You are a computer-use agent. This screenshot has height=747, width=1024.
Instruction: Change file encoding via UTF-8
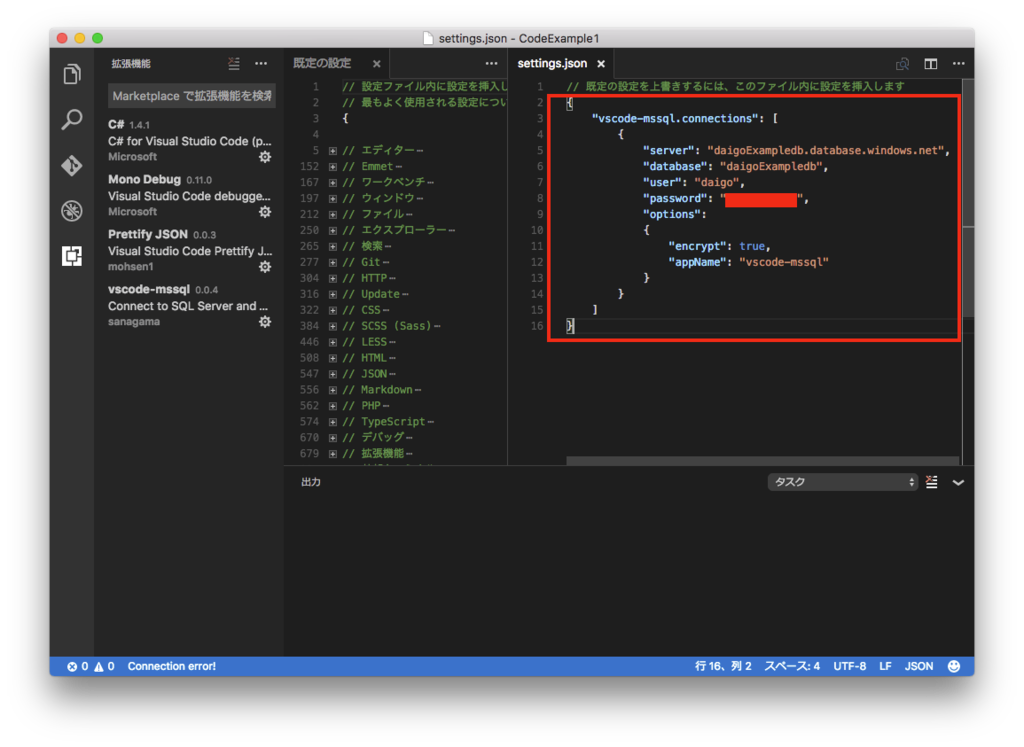click(850, 666)
